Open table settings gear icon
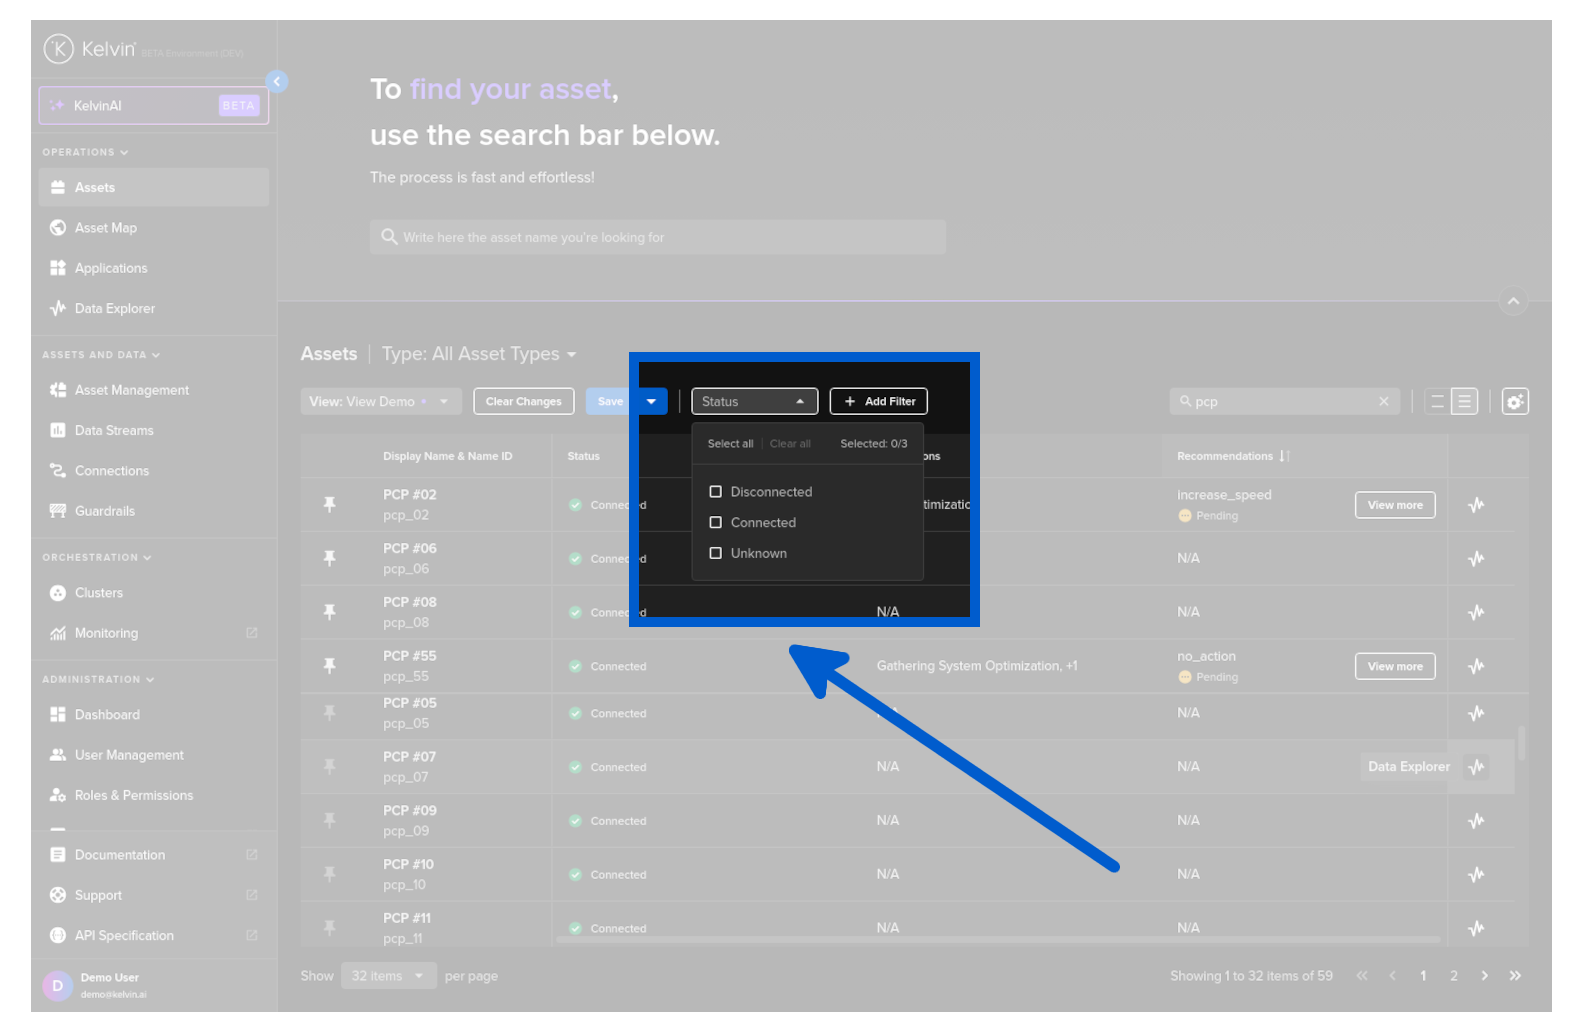This screenshot has height=1033, width=1584. pyautogui.click(x=1515, y=402)
